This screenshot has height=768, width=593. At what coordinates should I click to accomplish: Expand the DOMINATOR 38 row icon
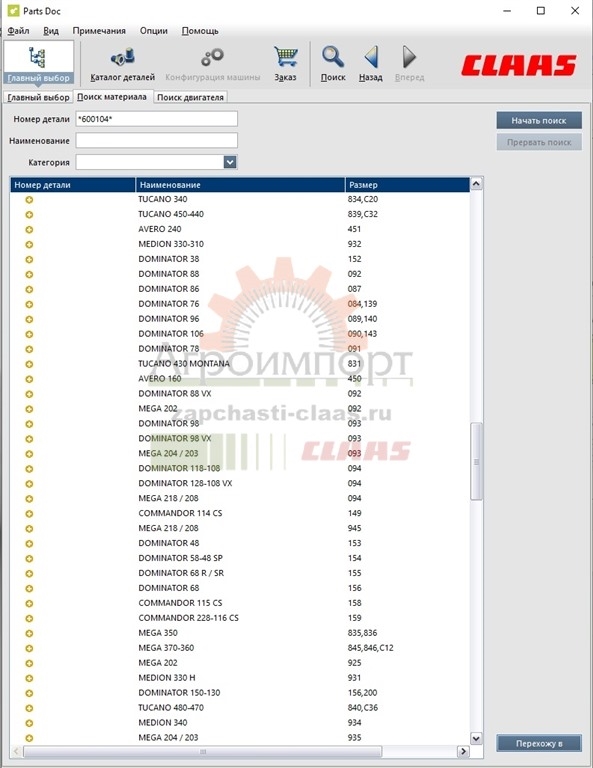(x=29, y=259)
